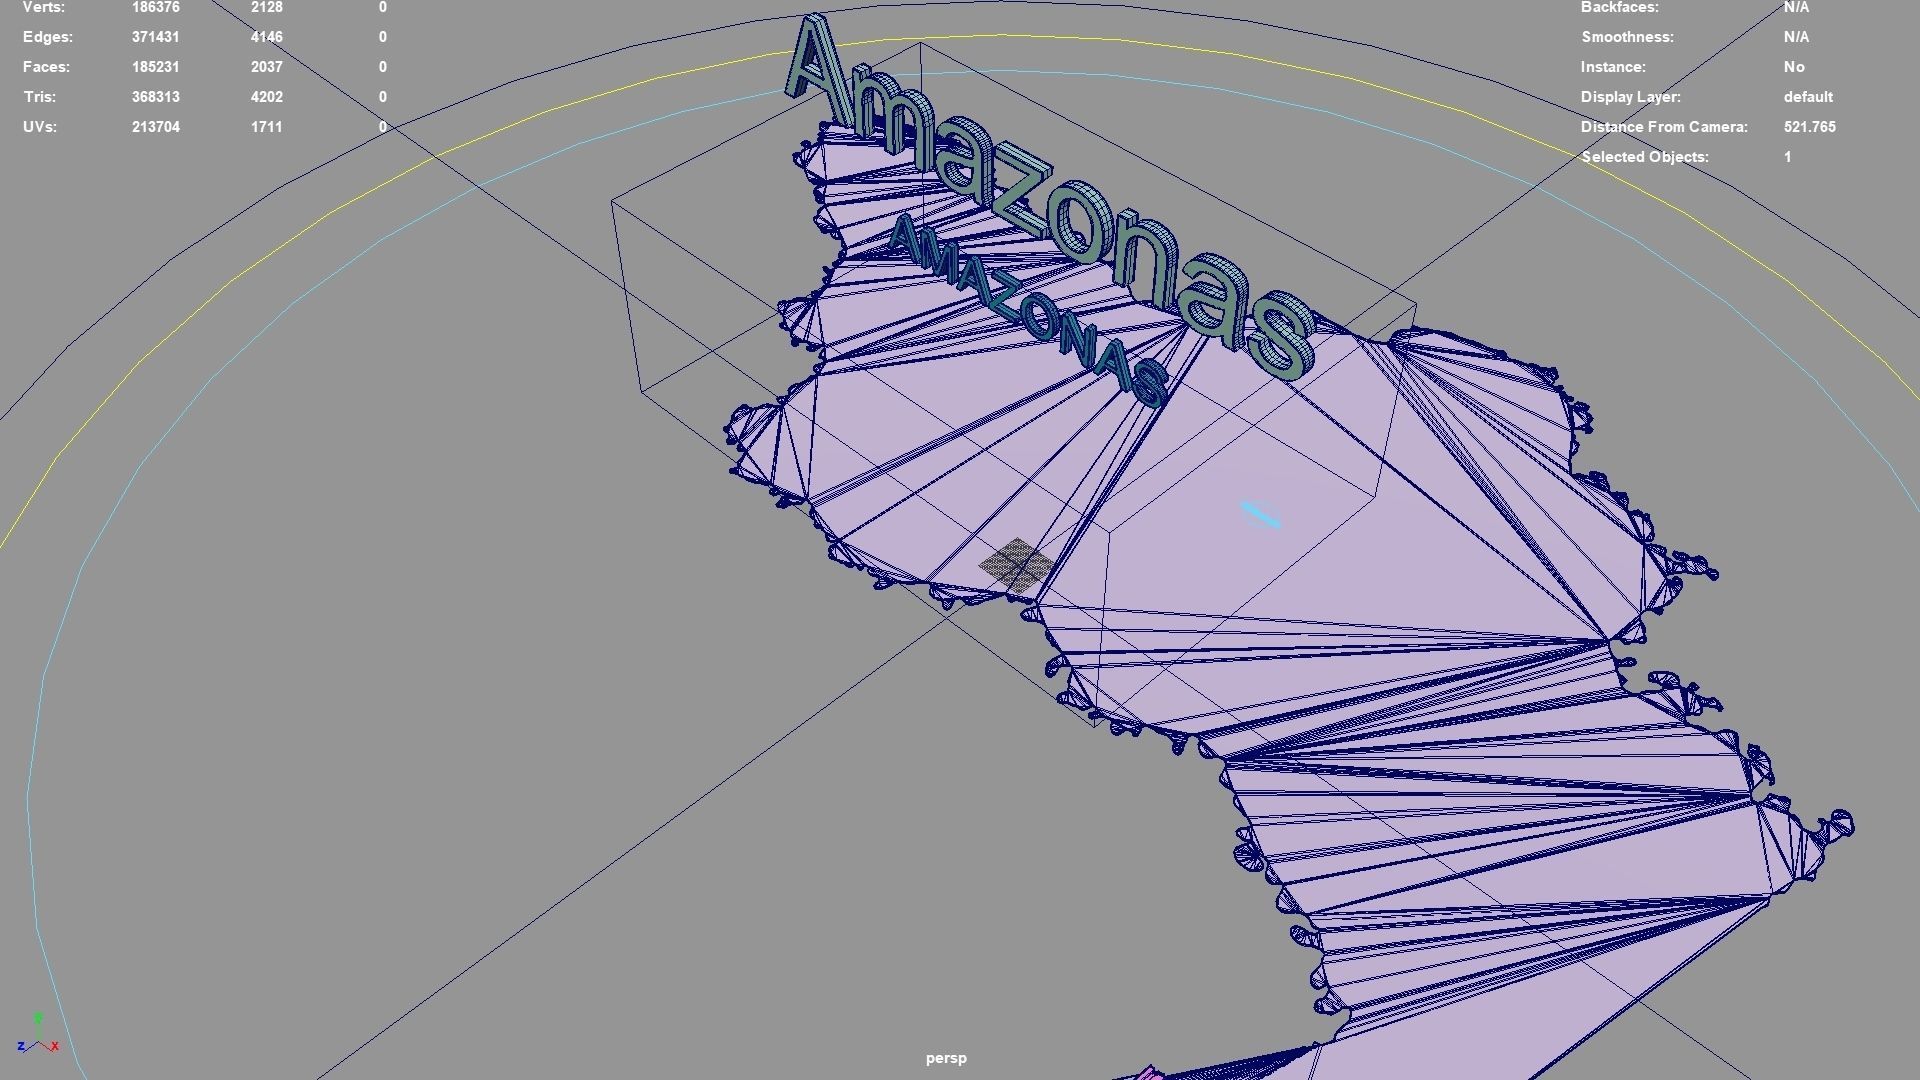Click the 'persp' camera name label

tap(946, 1058)
